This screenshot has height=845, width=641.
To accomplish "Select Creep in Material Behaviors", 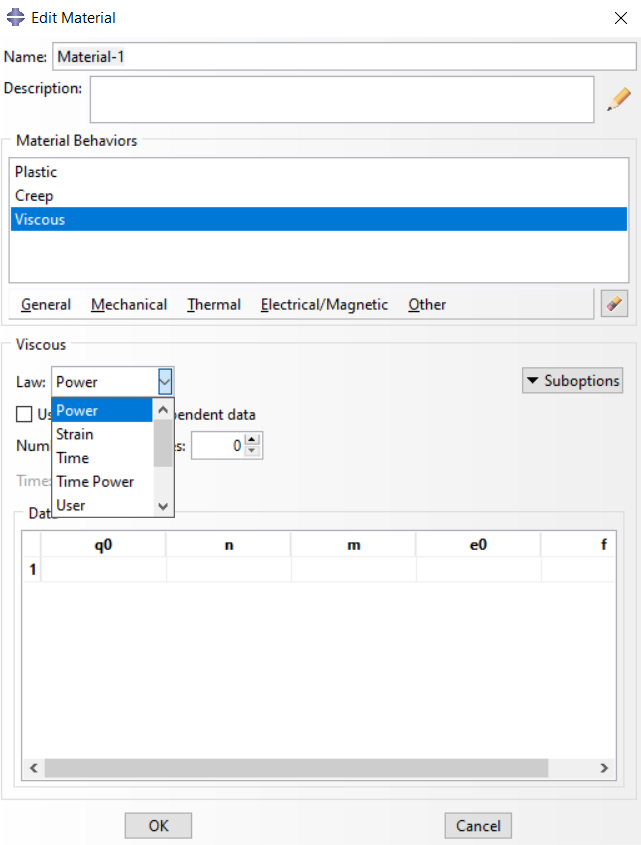I will [319, 196].
